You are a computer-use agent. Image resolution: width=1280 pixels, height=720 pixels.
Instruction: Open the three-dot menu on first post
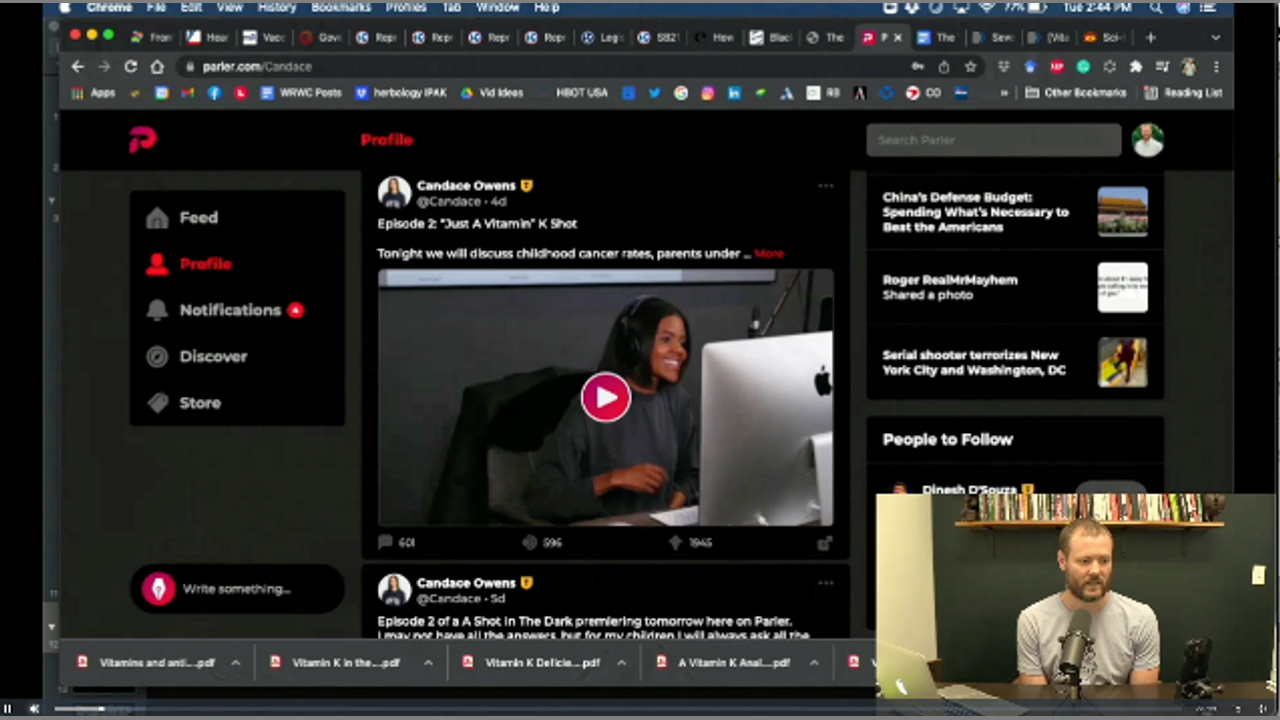[x=825, y=186]
